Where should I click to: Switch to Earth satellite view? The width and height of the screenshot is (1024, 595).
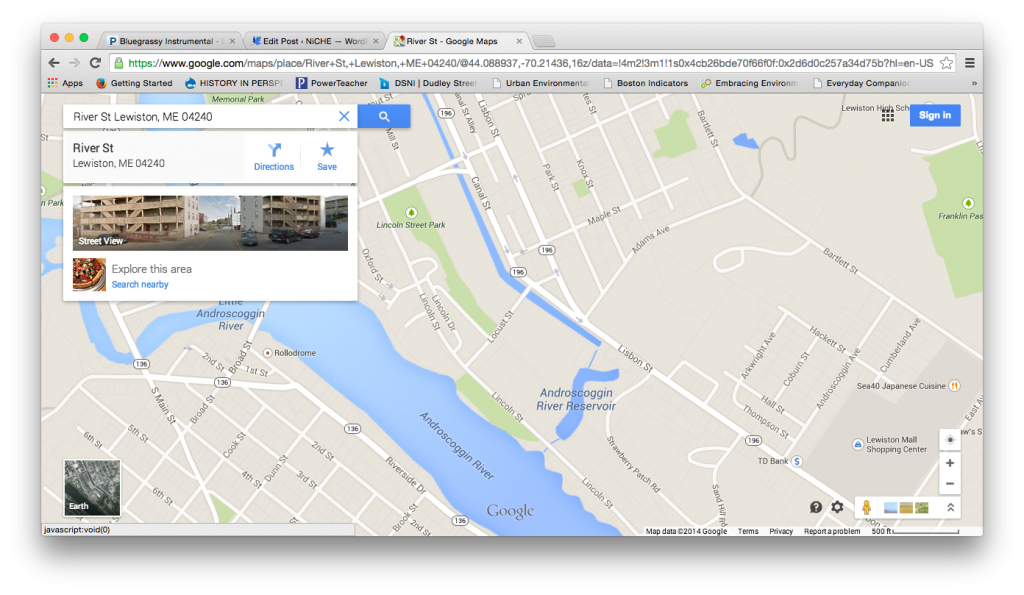[92, 487]
